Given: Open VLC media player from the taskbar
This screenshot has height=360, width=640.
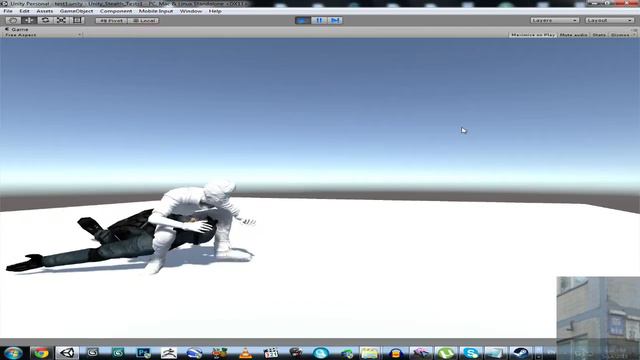Looking at the screenshot, I should pyautogui.click(x=245, y=353).
